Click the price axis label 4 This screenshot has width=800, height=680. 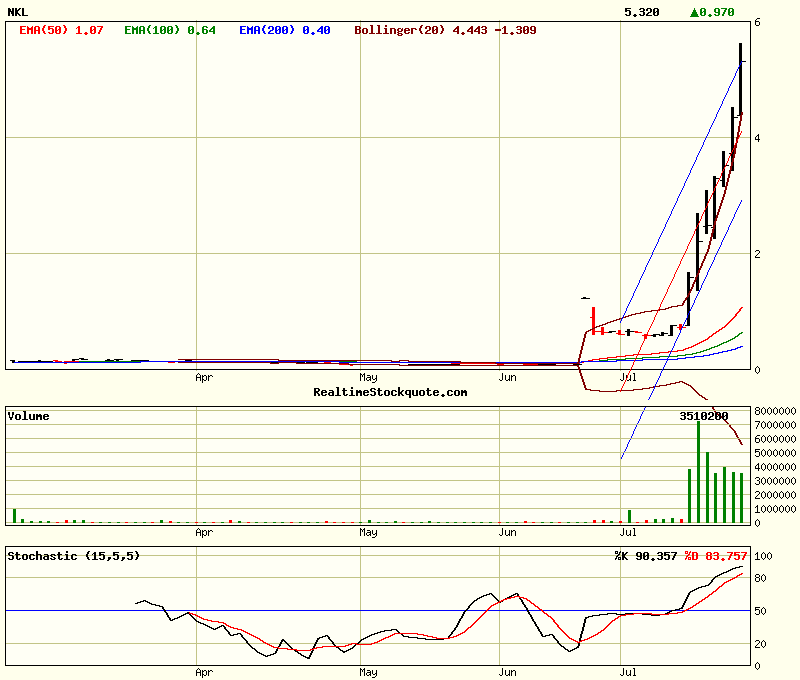click(758, 138)
